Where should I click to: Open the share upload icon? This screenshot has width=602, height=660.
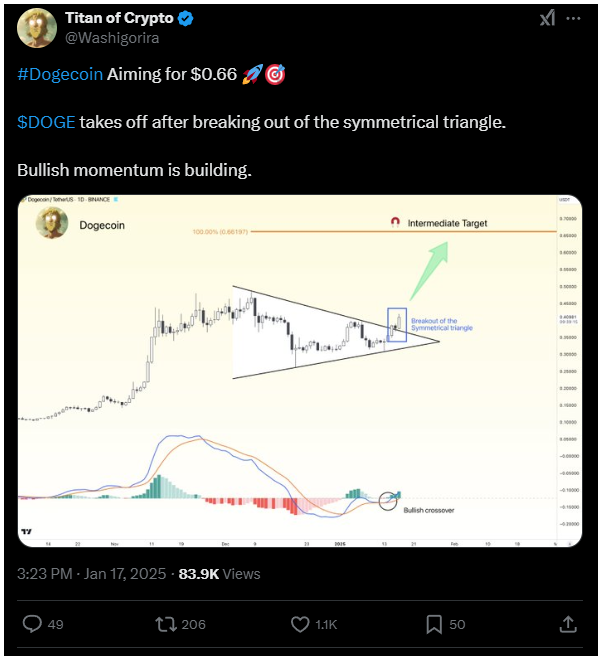tap(568, 624)
